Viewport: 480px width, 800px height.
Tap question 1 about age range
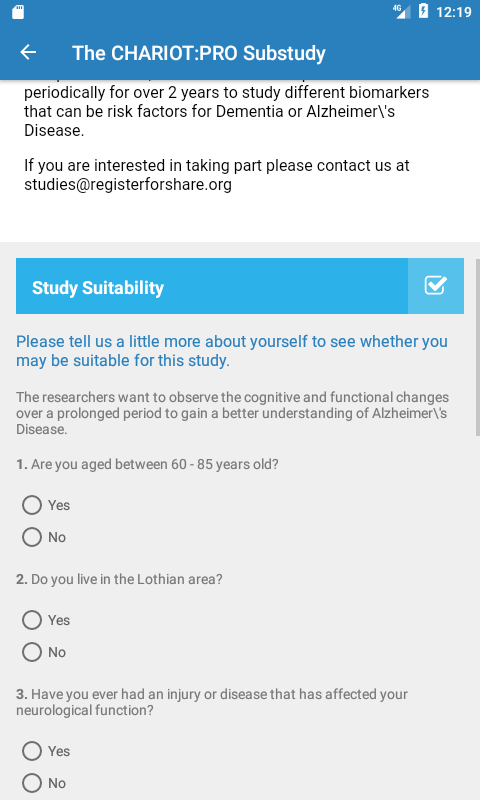pyautogui.click(x=147, y=464)
